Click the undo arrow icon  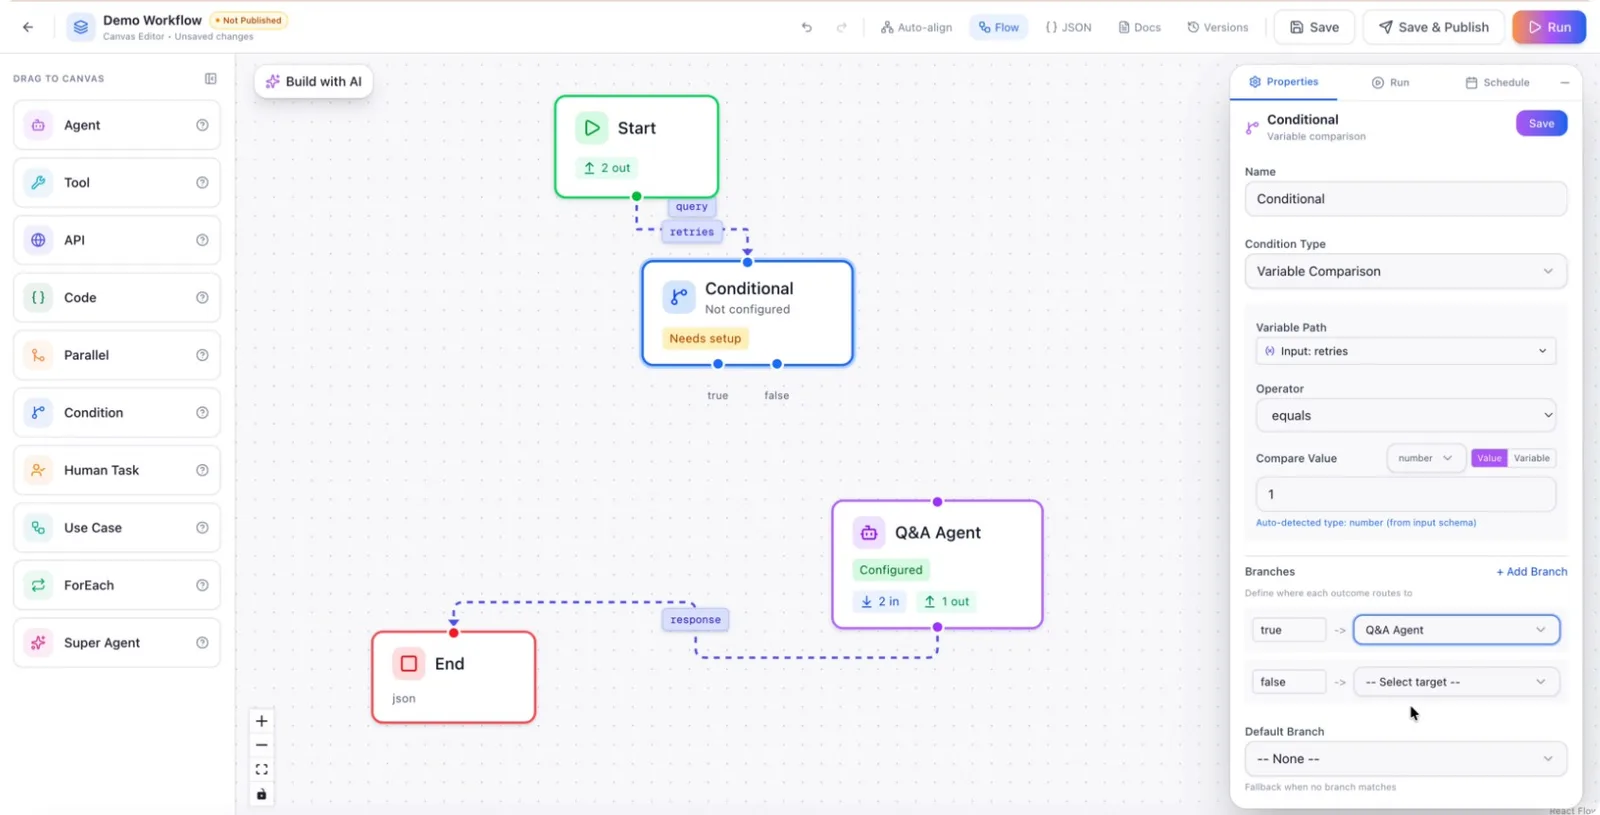click(807, 27)
